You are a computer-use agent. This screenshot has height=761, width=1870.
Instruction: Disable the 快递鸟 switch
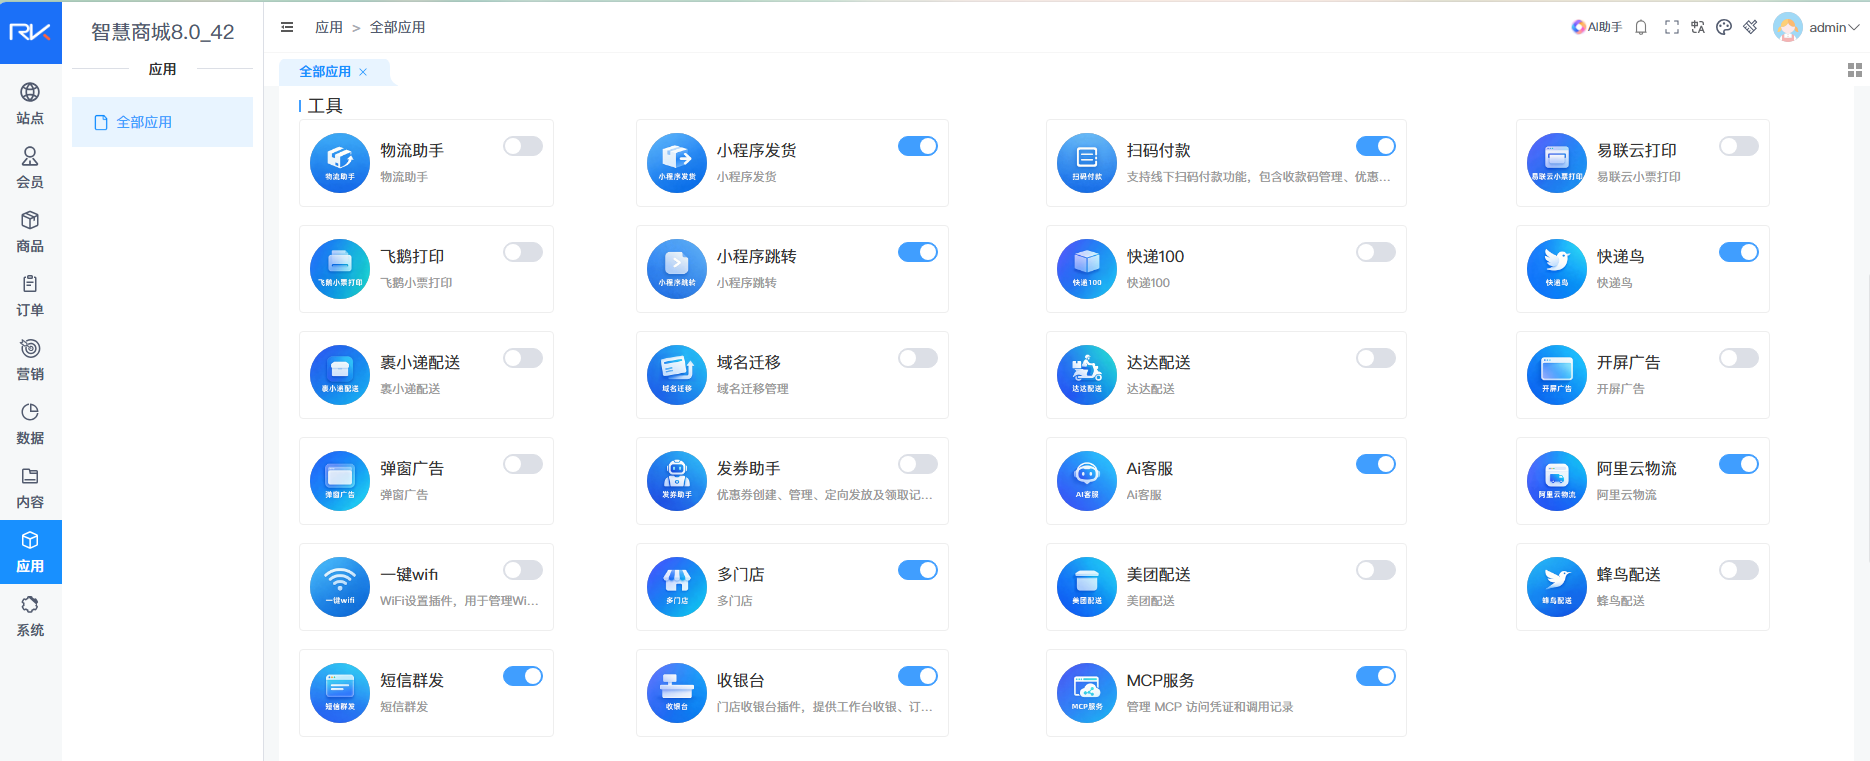coord(1739,252)
